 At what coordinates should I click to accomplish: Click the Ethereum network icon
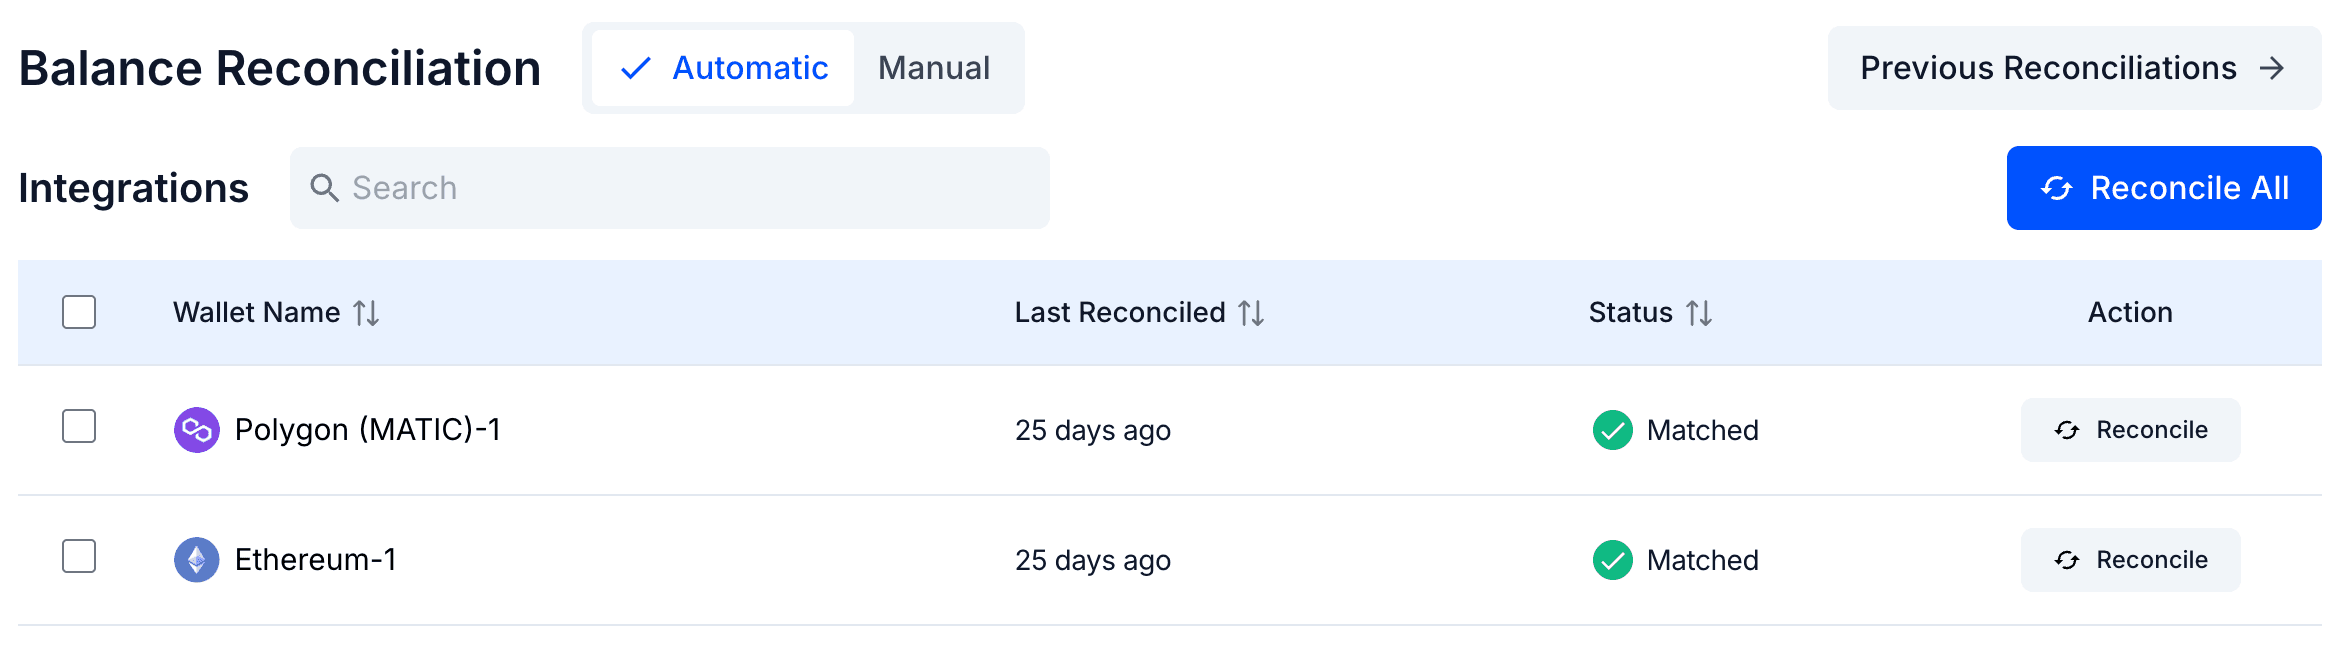pos(197,559)
